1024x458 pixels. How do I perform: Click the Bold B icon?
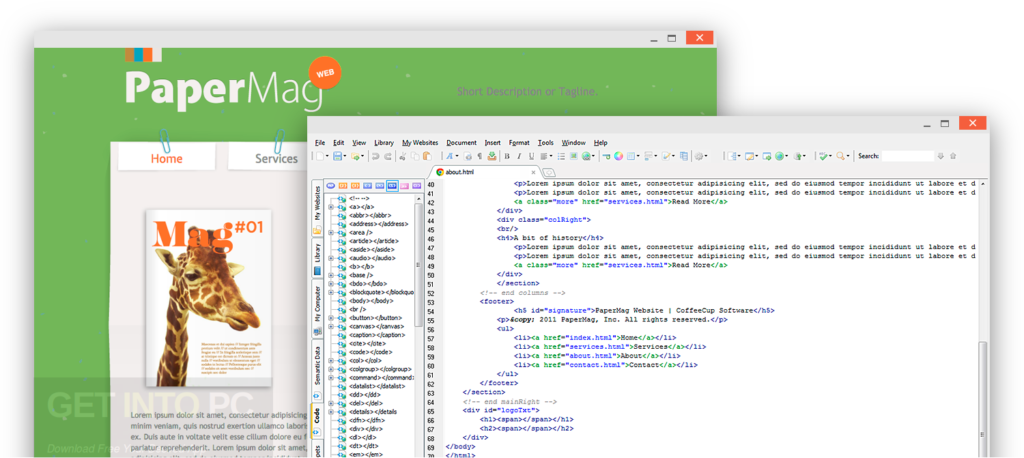click(x=506, y=156)
